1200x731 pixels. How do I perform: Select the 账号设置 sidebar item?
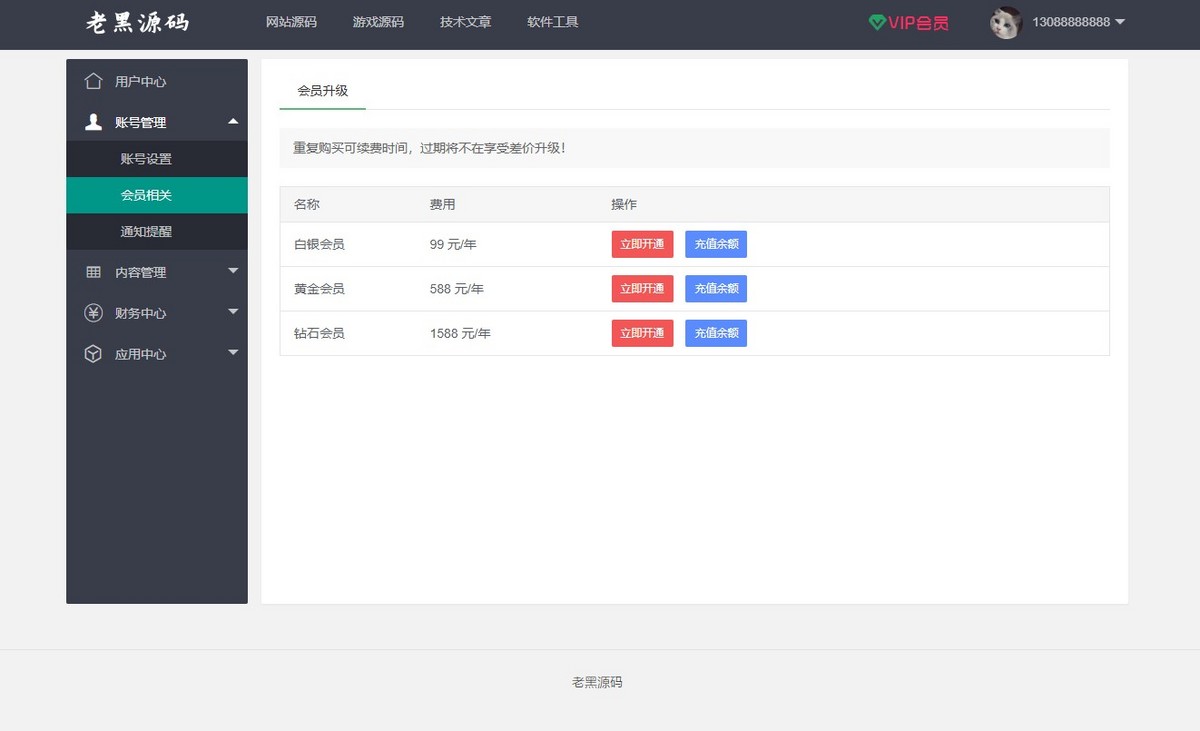156,158
